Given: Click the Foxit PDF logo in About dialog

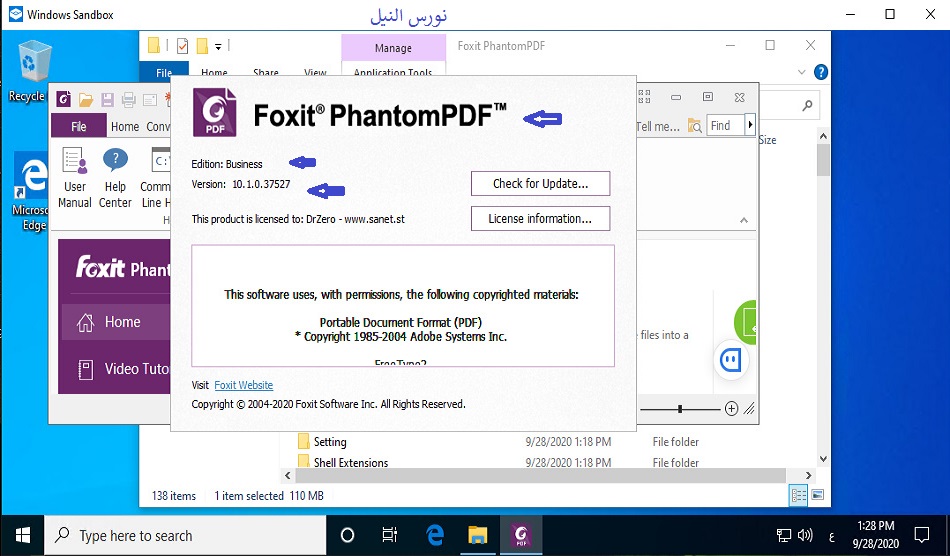Looking at the screenshot, I should click(x=214, y=112).
